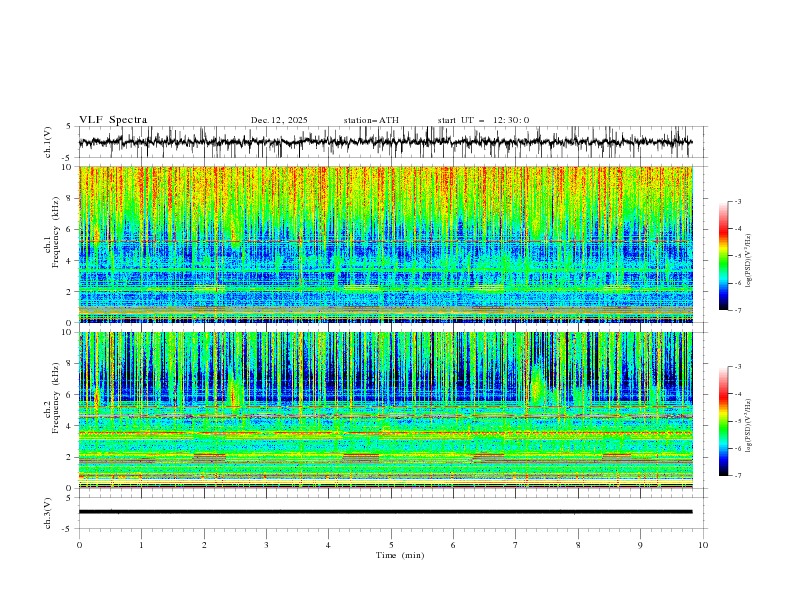Image resolution: width=792 pixels, height=612 pixels.
Task: Click the "2" tick on the Time axis
Action: pos(204,545)
